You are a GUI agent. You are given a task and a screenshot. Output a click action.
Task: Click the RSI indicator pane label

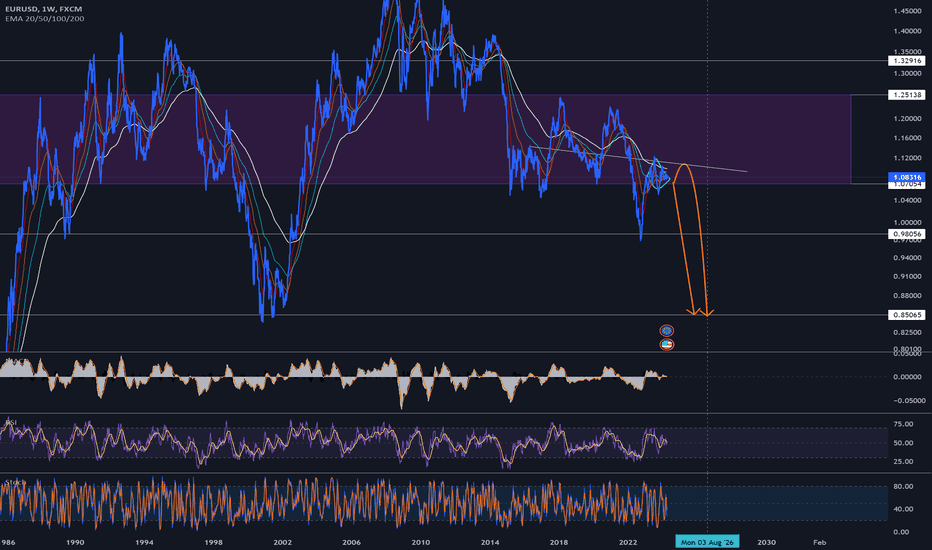pos(11,422)
